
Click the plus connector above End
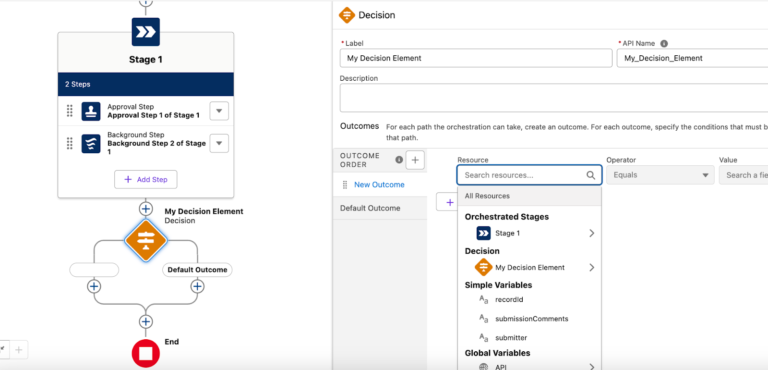145,321
